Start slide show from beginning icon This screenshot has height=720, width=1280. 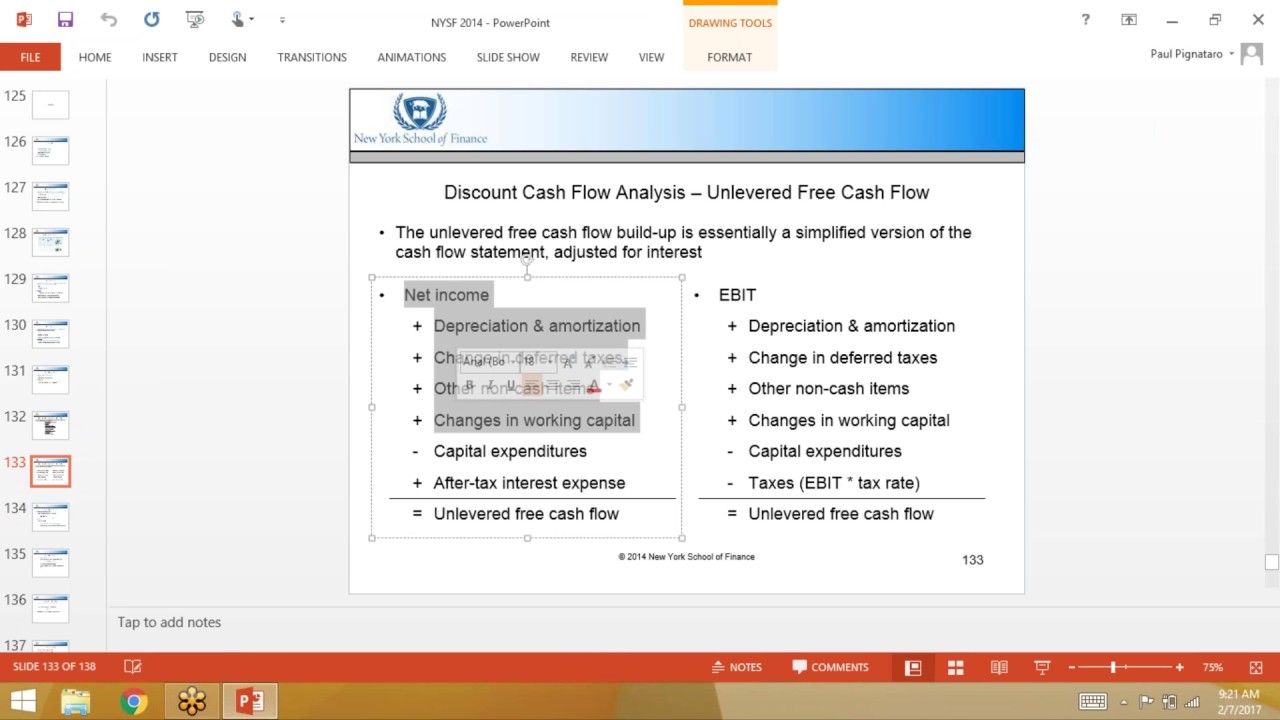(x=196, y=19)
